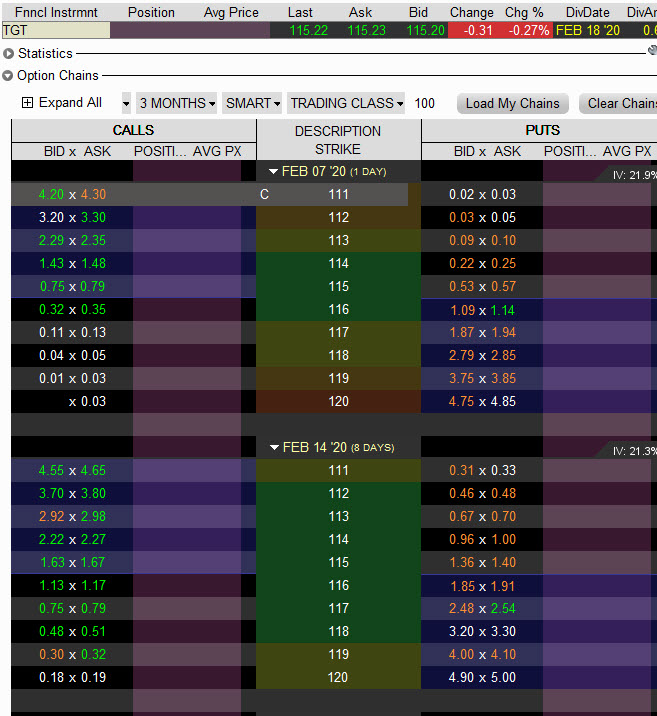The height and width of the screenshot is (716, 657).
Task: Collapse the FEB 07 '20 expiry triangle
Action: pos(274,172)
